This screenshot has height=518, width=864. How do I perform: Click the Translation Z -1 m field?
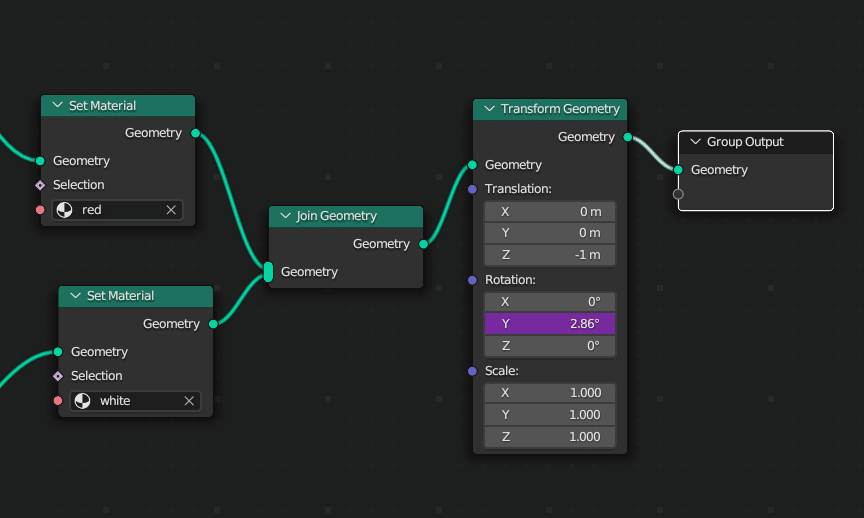pyautogui.click(x=549, y=255)
